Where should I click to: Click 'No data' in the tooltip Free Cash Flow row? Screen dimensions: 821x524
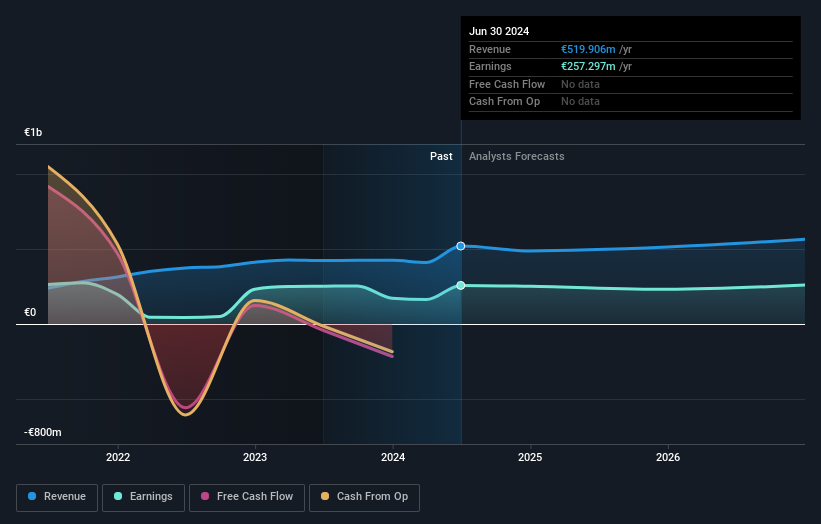(580, 84)
